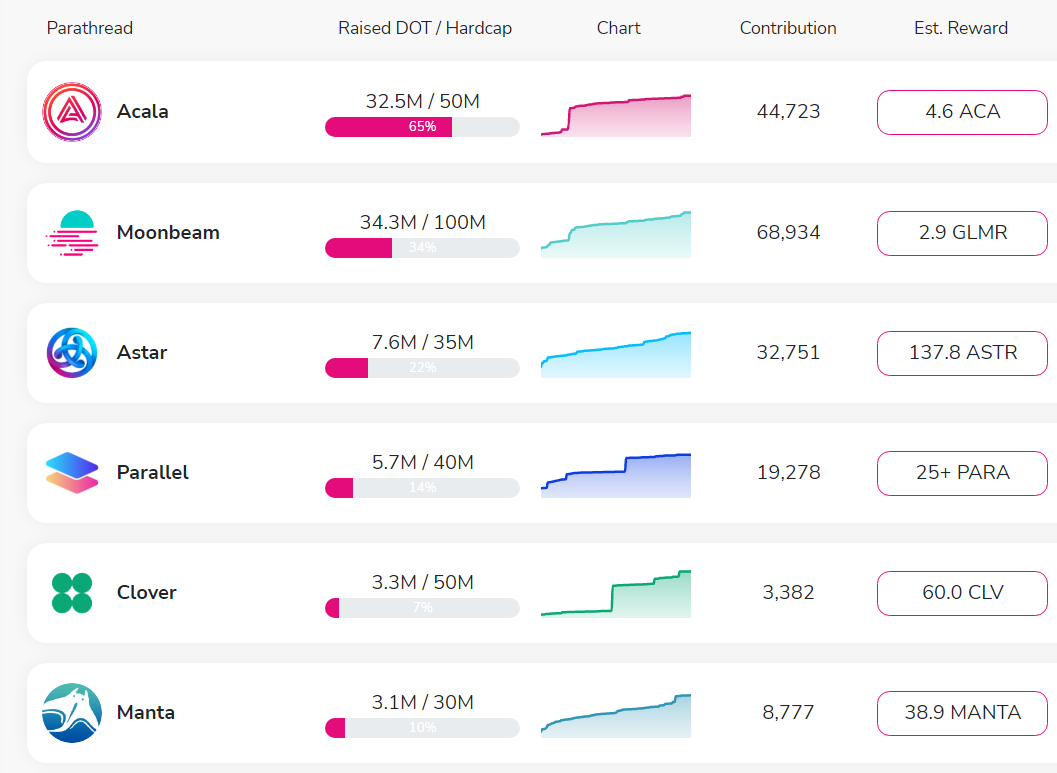
Task: Click Moonbeam's 34% progress bar
Action: [x=422, y=248]
